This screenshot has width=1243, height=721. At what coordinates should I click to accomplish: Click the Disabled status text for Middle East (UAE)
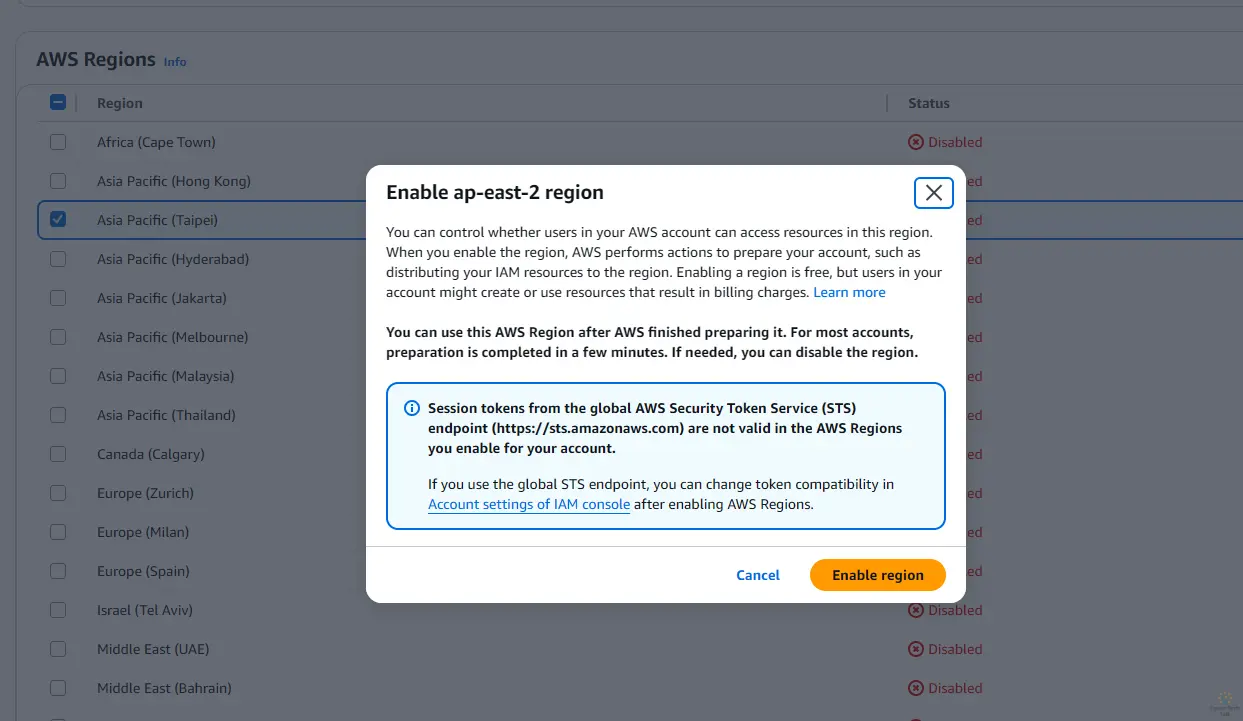[955, 649]
